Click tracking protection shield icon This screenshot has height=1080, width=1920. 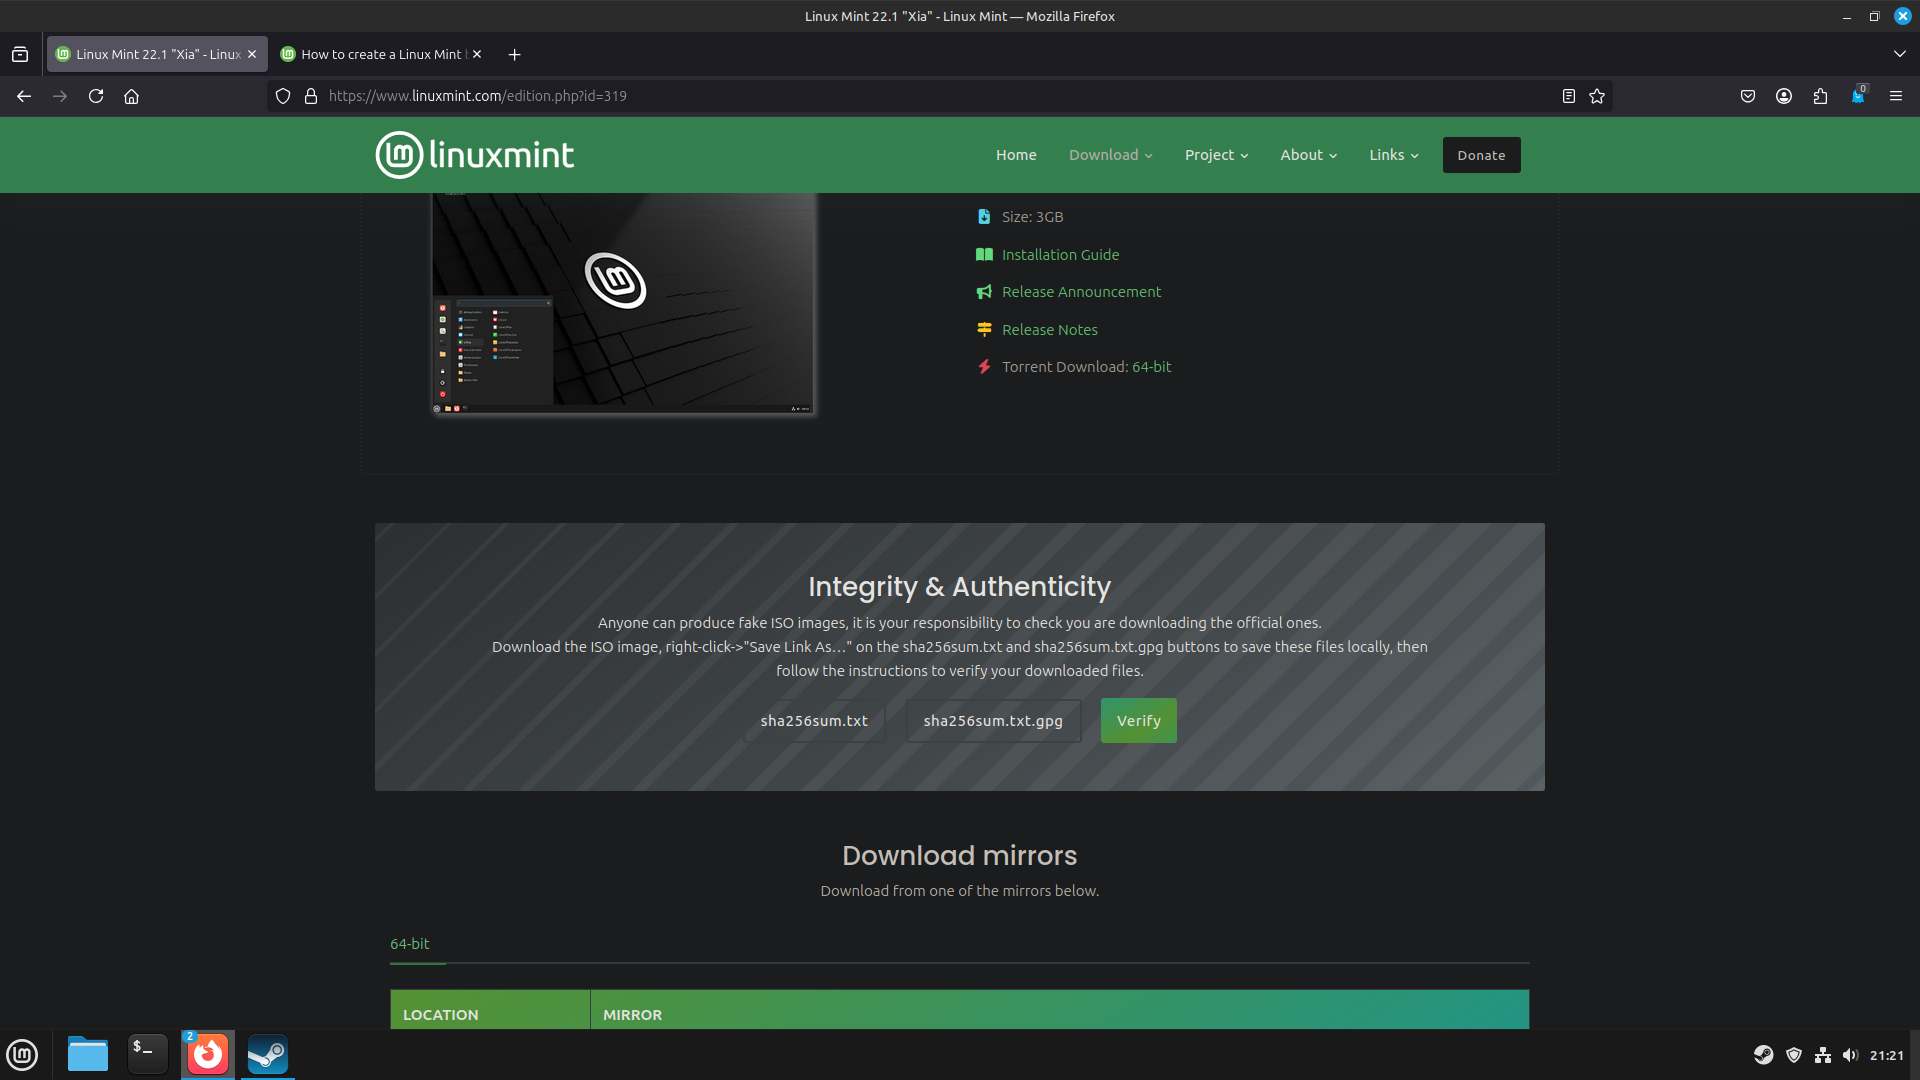283,96
